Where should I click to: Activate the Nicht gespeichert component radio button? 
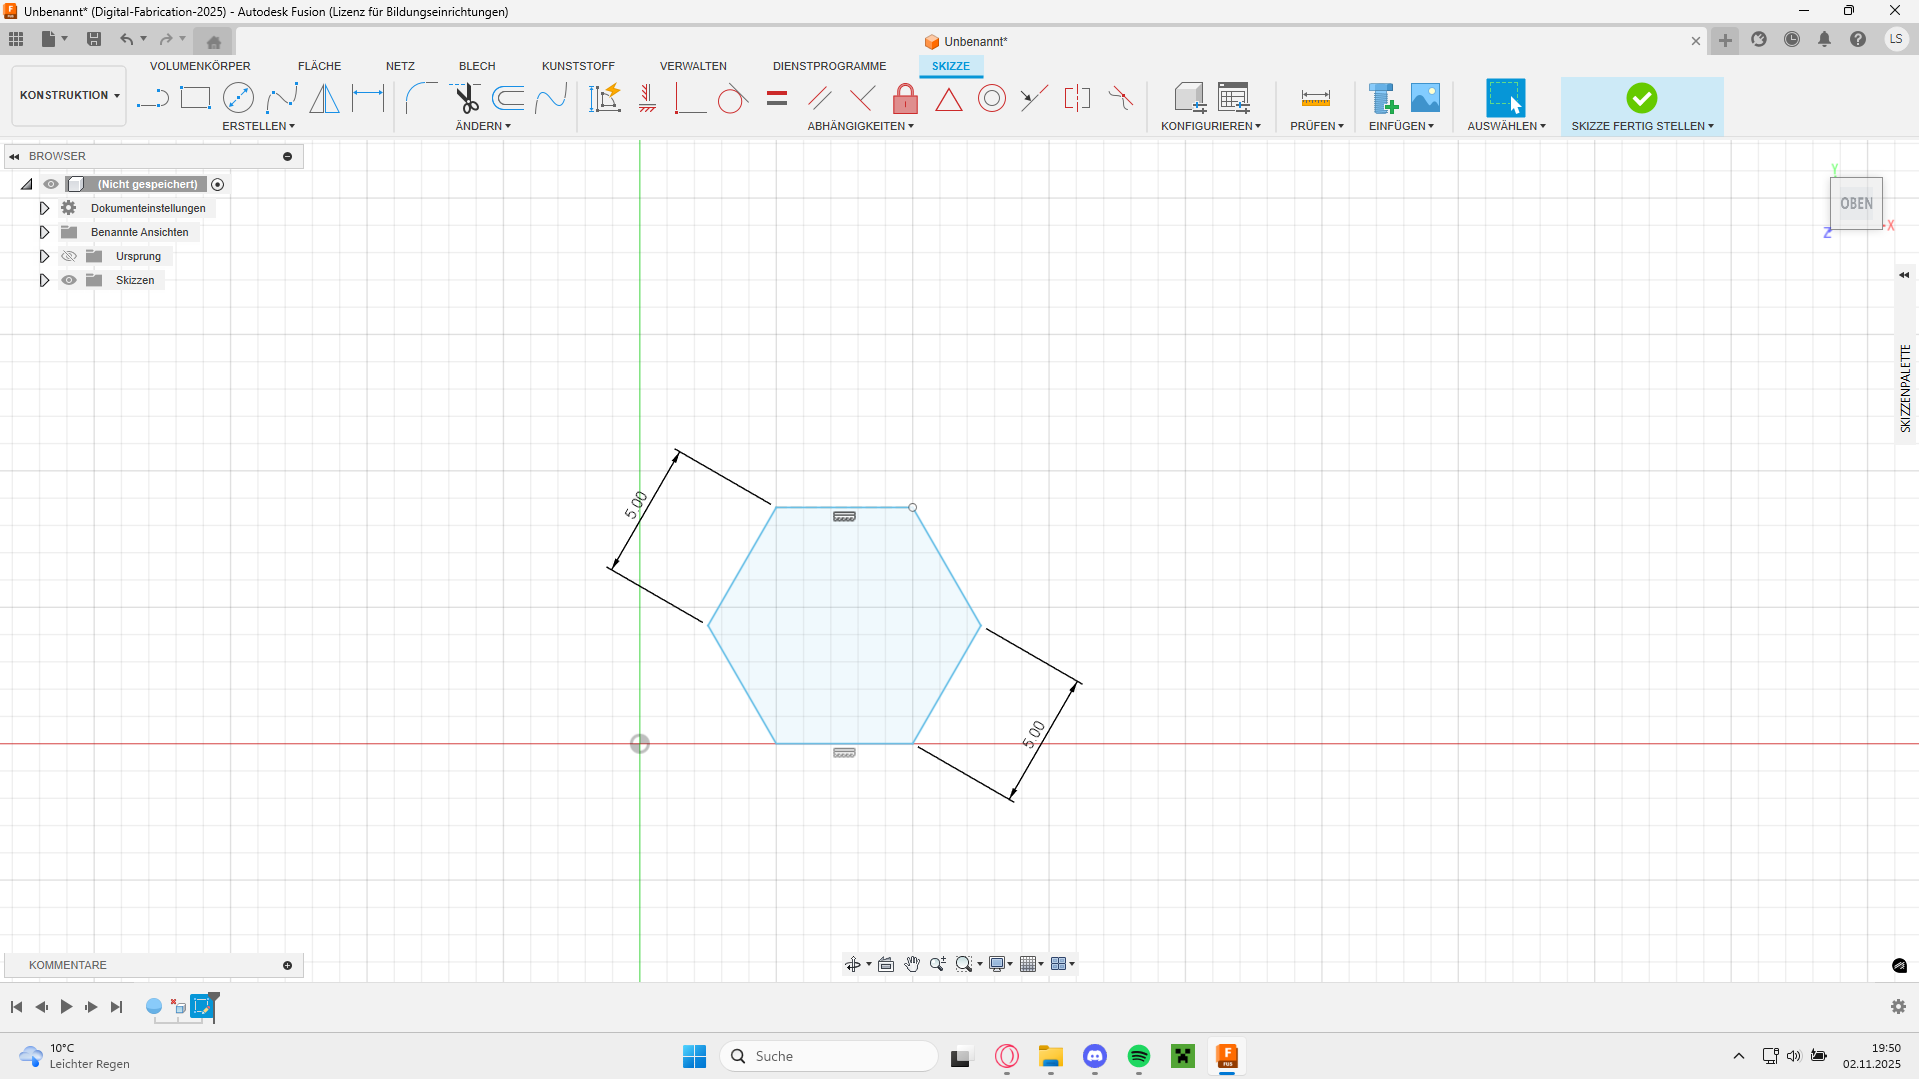[x=218, y=184]
